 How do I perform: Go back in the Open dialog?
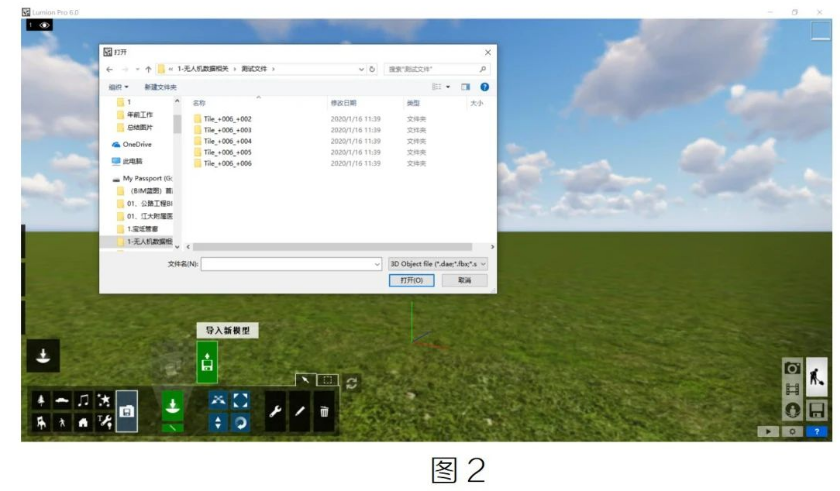[109, 69]
